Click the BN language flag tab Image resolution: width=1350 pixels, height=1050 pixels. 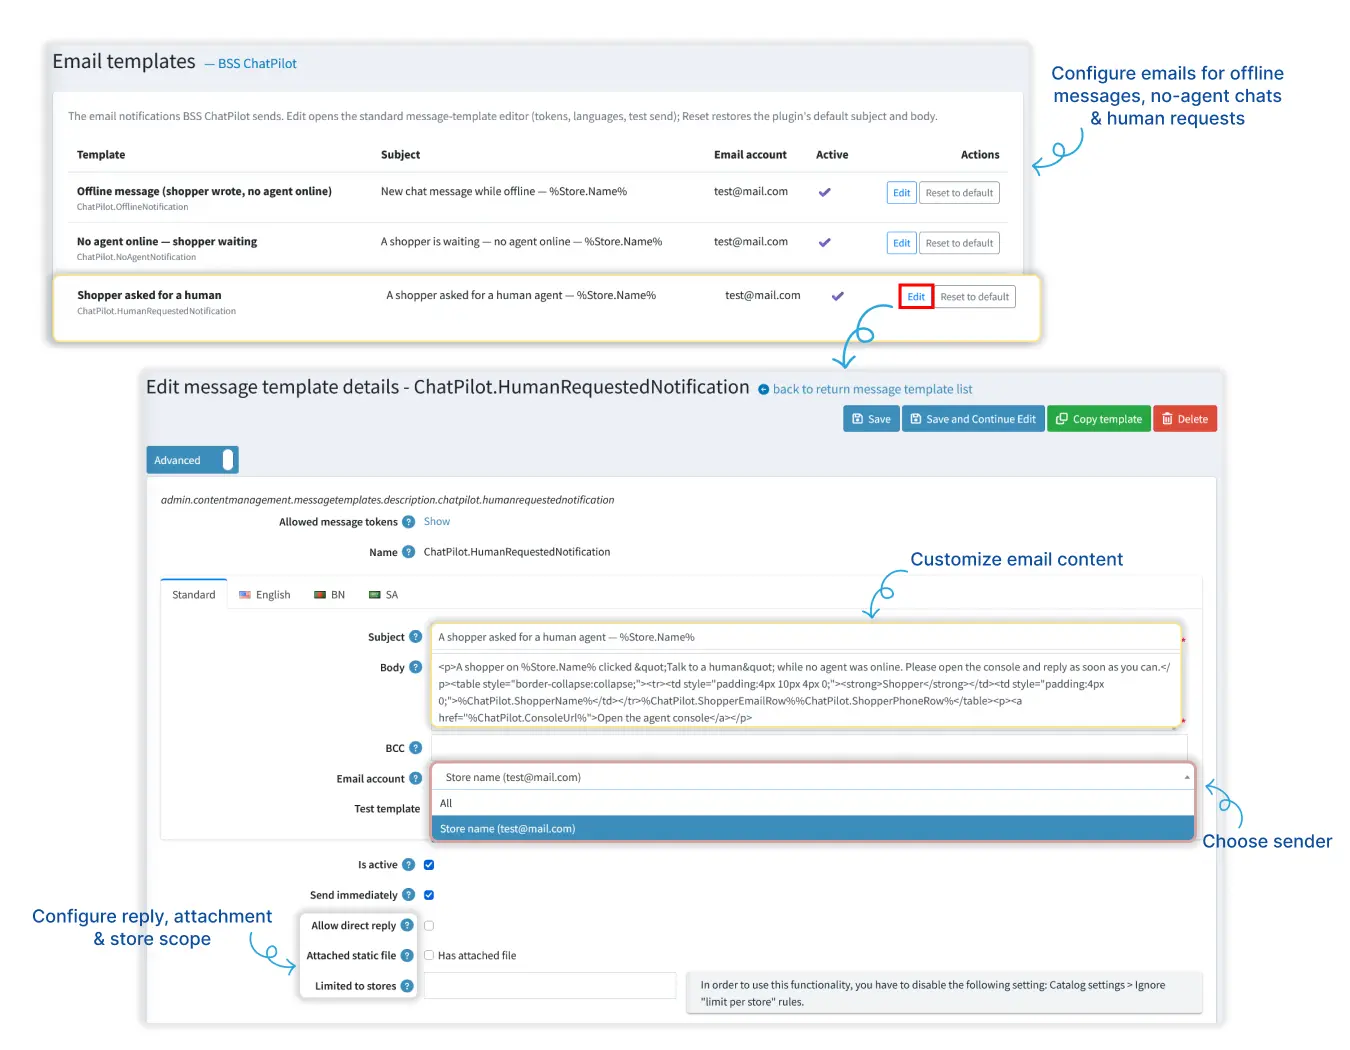pyautogui.click(x=329, y=595)
